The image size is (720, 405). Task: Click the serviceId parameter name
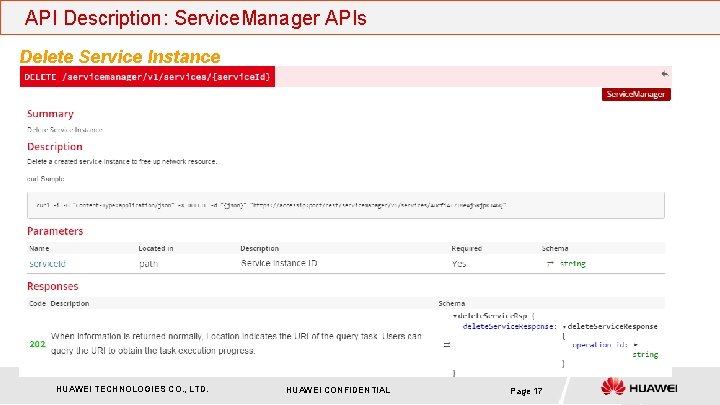pos(47,264)
